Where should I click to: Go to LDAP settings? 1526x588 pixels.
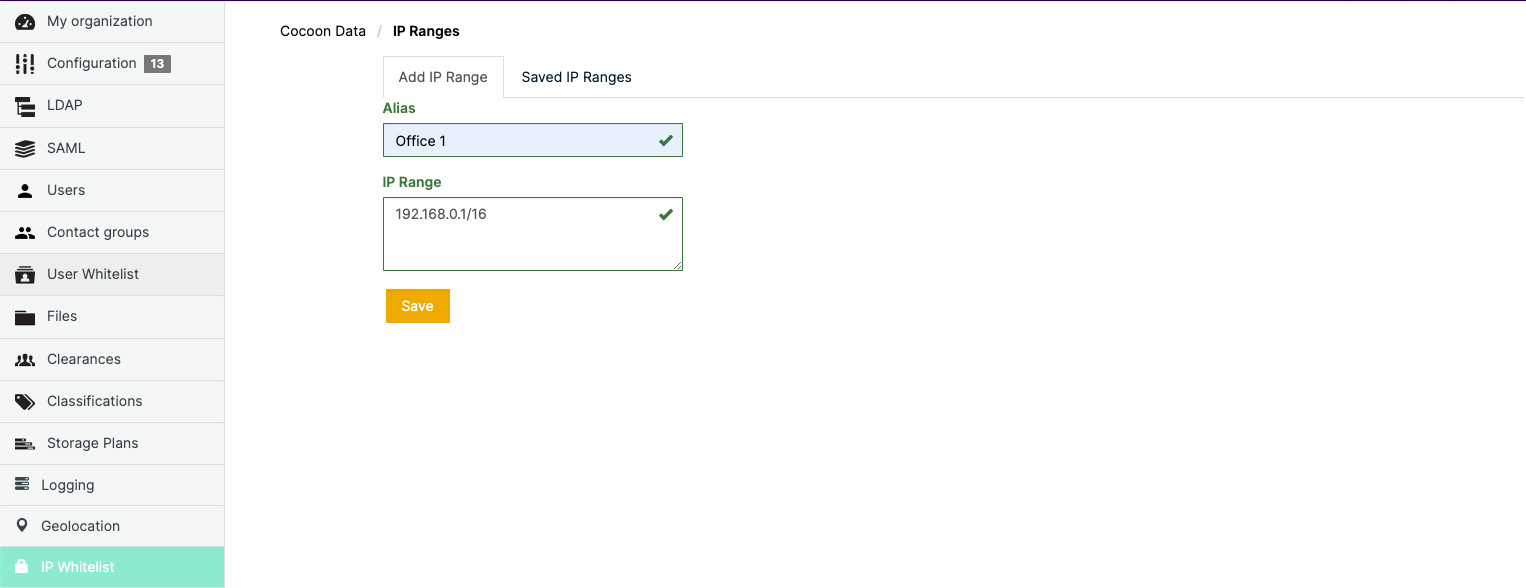coord(112,105)
